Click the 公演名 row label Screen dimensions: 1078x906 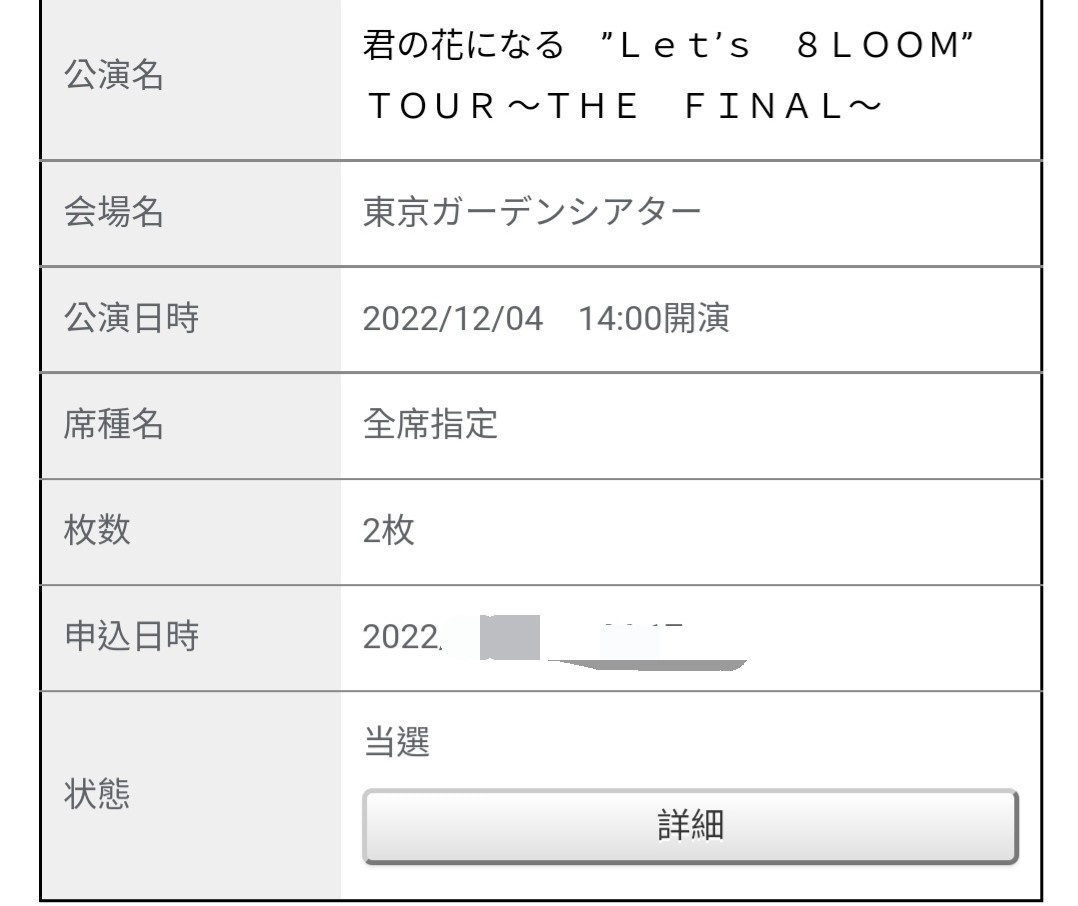coord(113,75)
